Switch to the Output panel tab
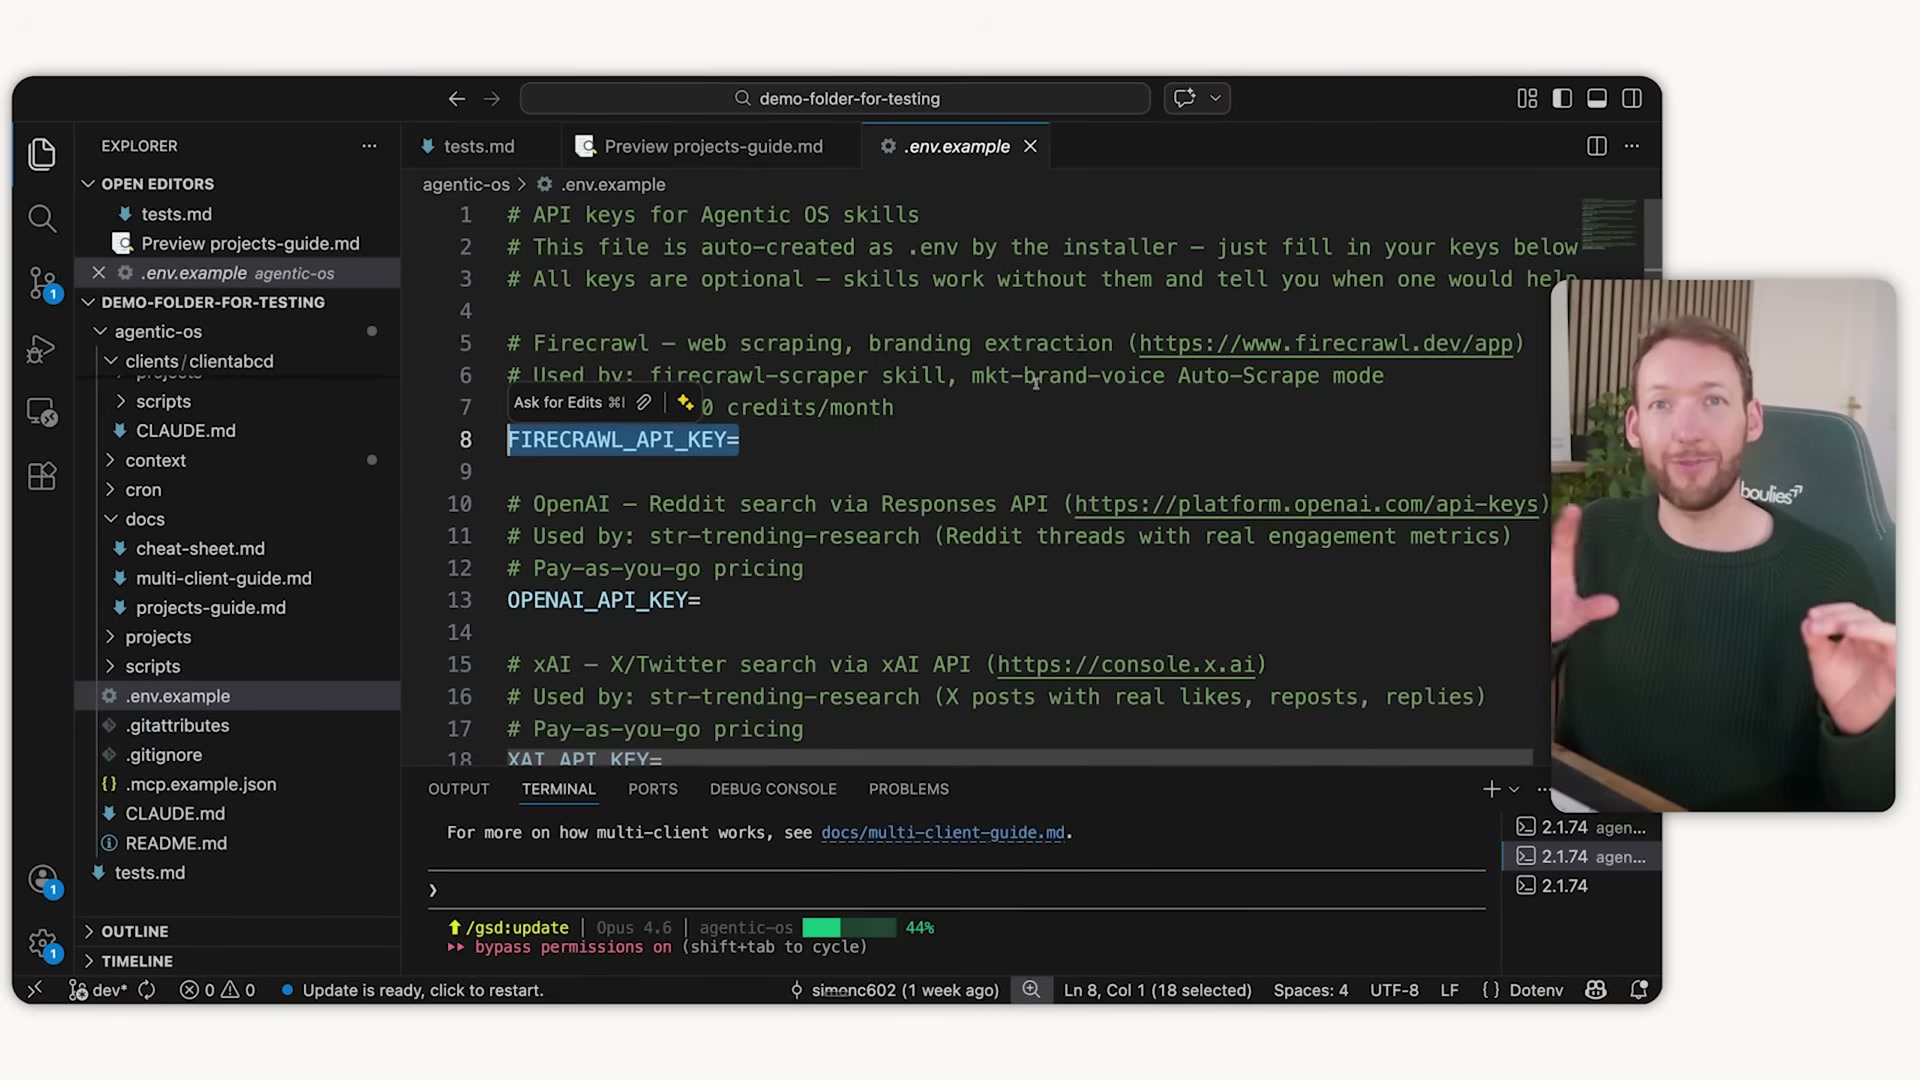This screenshot has width=1920, height=1080. coord(459,789)
